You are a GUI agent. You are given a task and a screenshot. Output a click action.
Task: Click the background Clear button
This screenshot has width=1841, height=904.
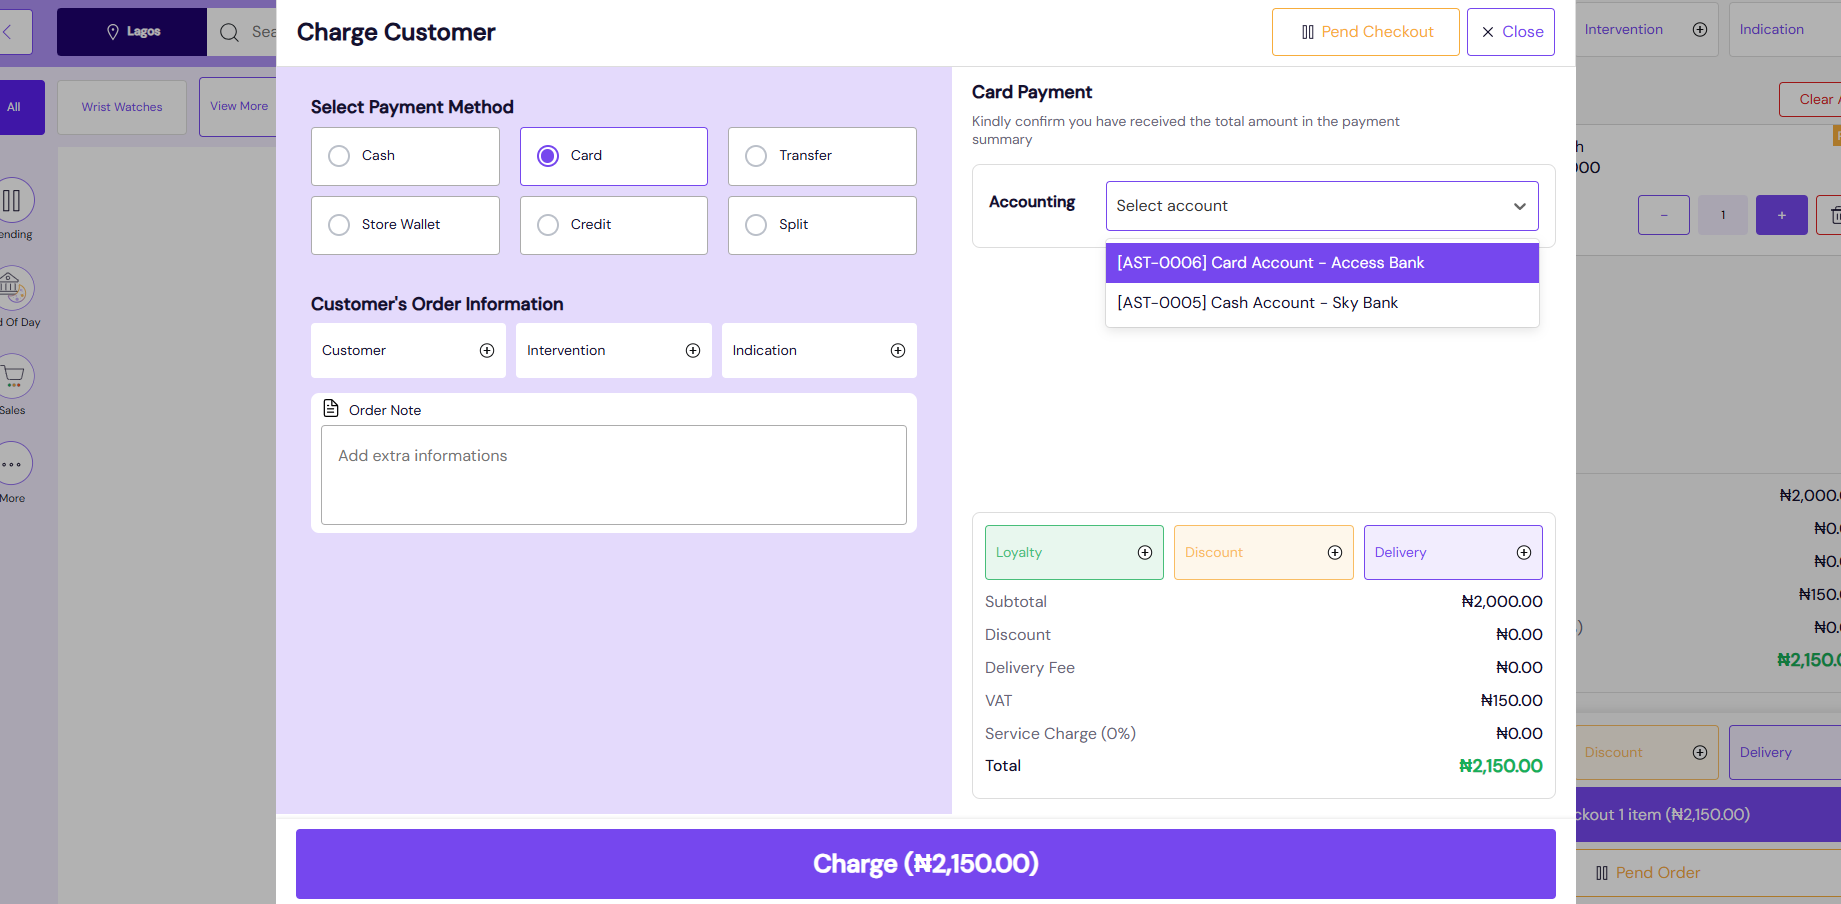pos(1811,99)
